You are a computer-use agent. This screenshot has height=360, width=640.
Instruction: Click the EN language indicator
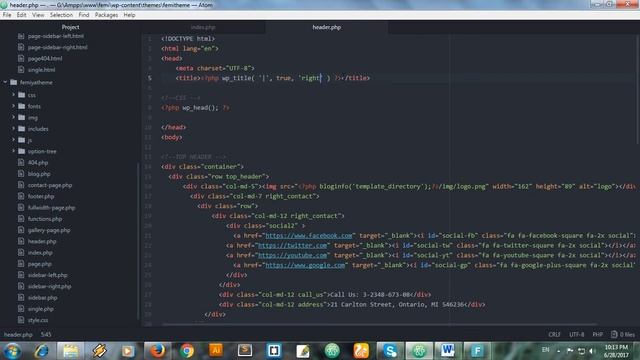[x=545, y=350]
